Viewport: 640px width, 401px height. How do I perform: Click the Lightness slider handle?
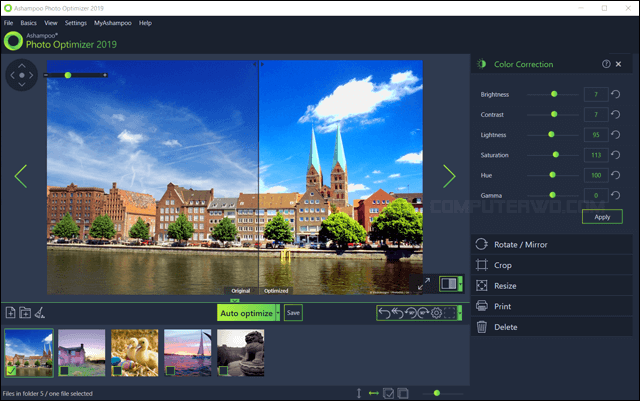click(x=551, y=134)
